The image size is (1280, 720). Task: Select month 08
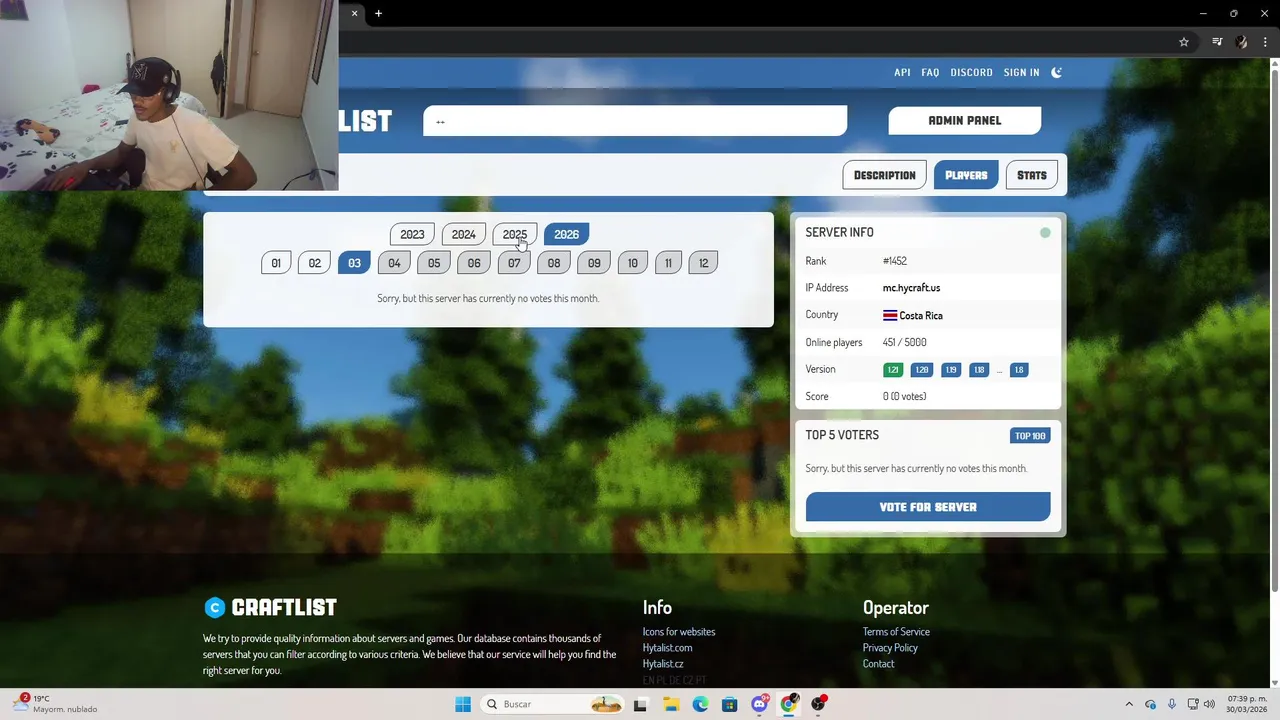(x=554, y=263)
